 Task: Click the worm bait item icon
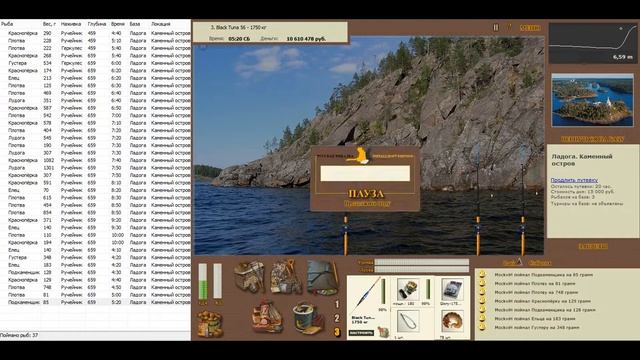click(x=452, y=322)
